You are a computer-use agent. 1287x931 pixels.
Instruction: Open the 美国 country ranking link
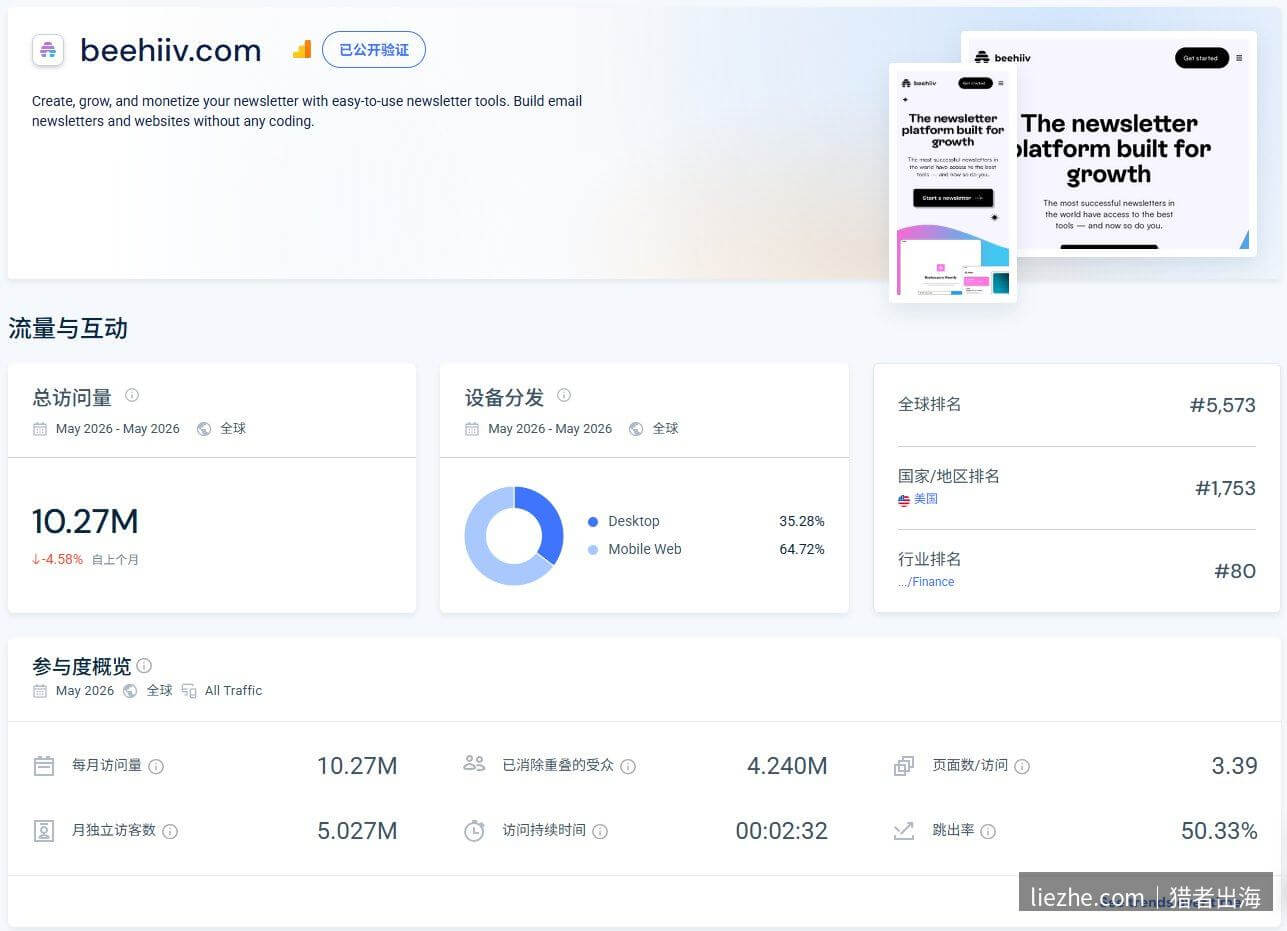point(926,499)
